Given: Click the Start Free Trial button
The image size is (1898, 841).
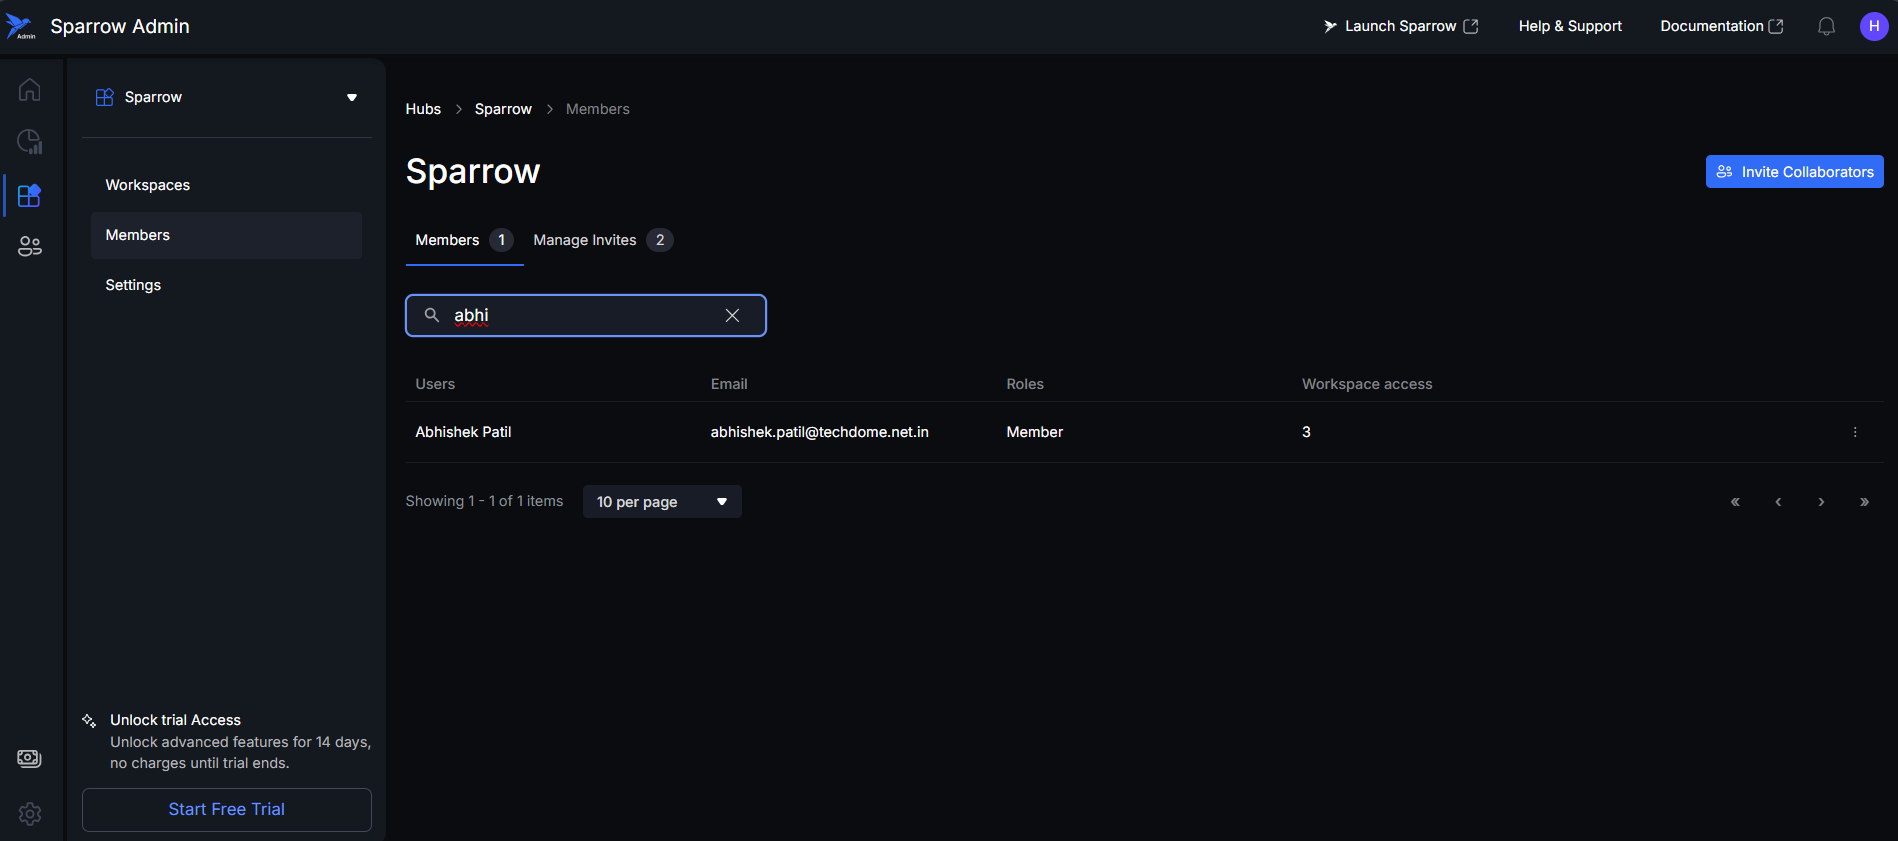Looking at the screenshot, I should coord(227,810).
